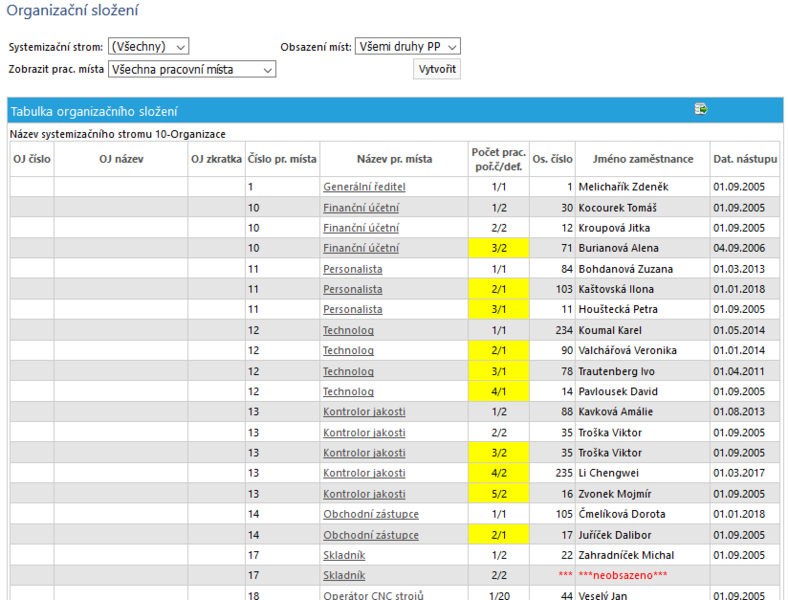This screenshot has width=788, height=600.
Task: Click date 01.03.2013 for Bohdanová Zuzana
Action: pyautogui.click(x=745, y=269)
